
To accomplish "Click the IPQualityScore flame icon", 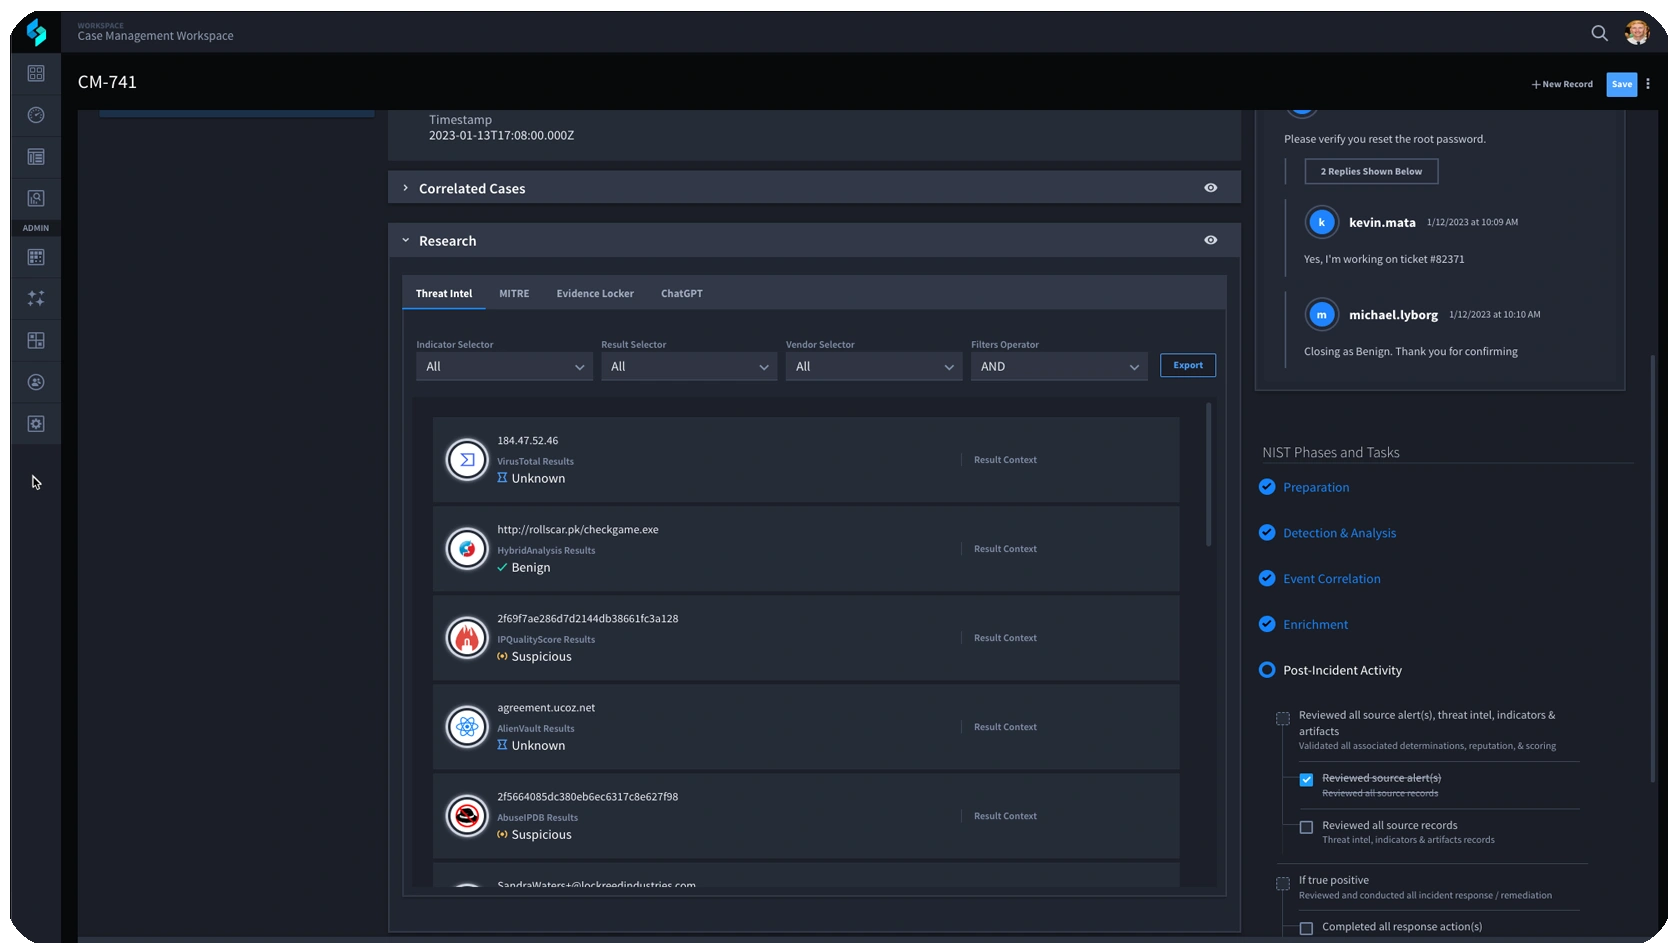I will pyautogui.click(x=467, y=638).
